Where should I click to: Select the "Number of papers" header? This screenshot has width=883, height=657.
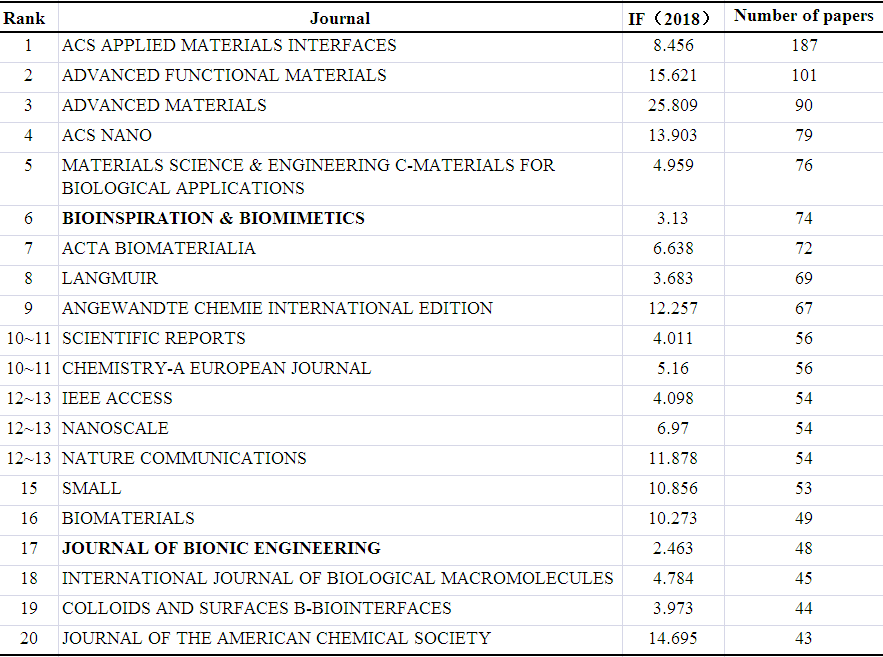pos(804,16)
